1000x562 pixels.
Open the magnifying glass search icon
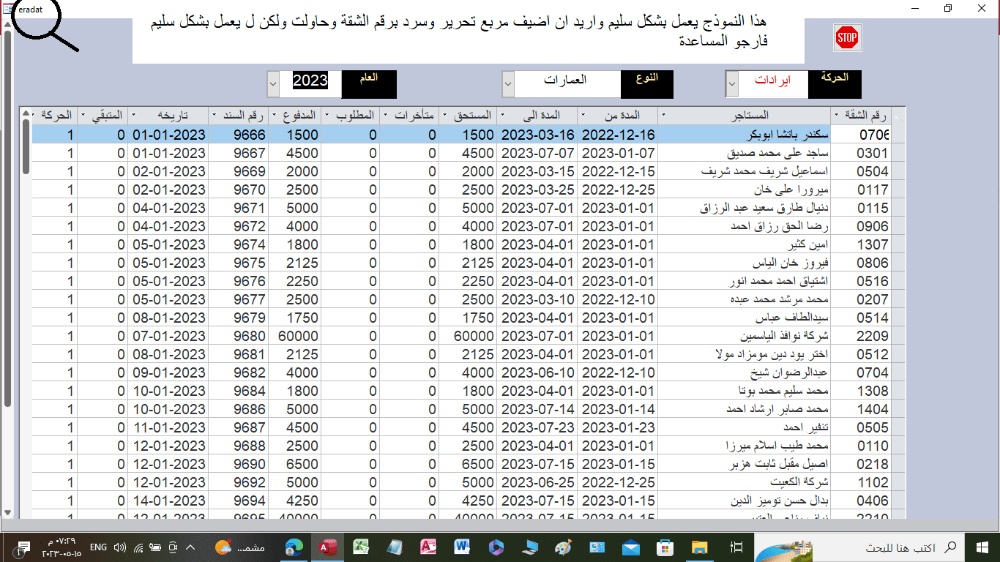44,24
